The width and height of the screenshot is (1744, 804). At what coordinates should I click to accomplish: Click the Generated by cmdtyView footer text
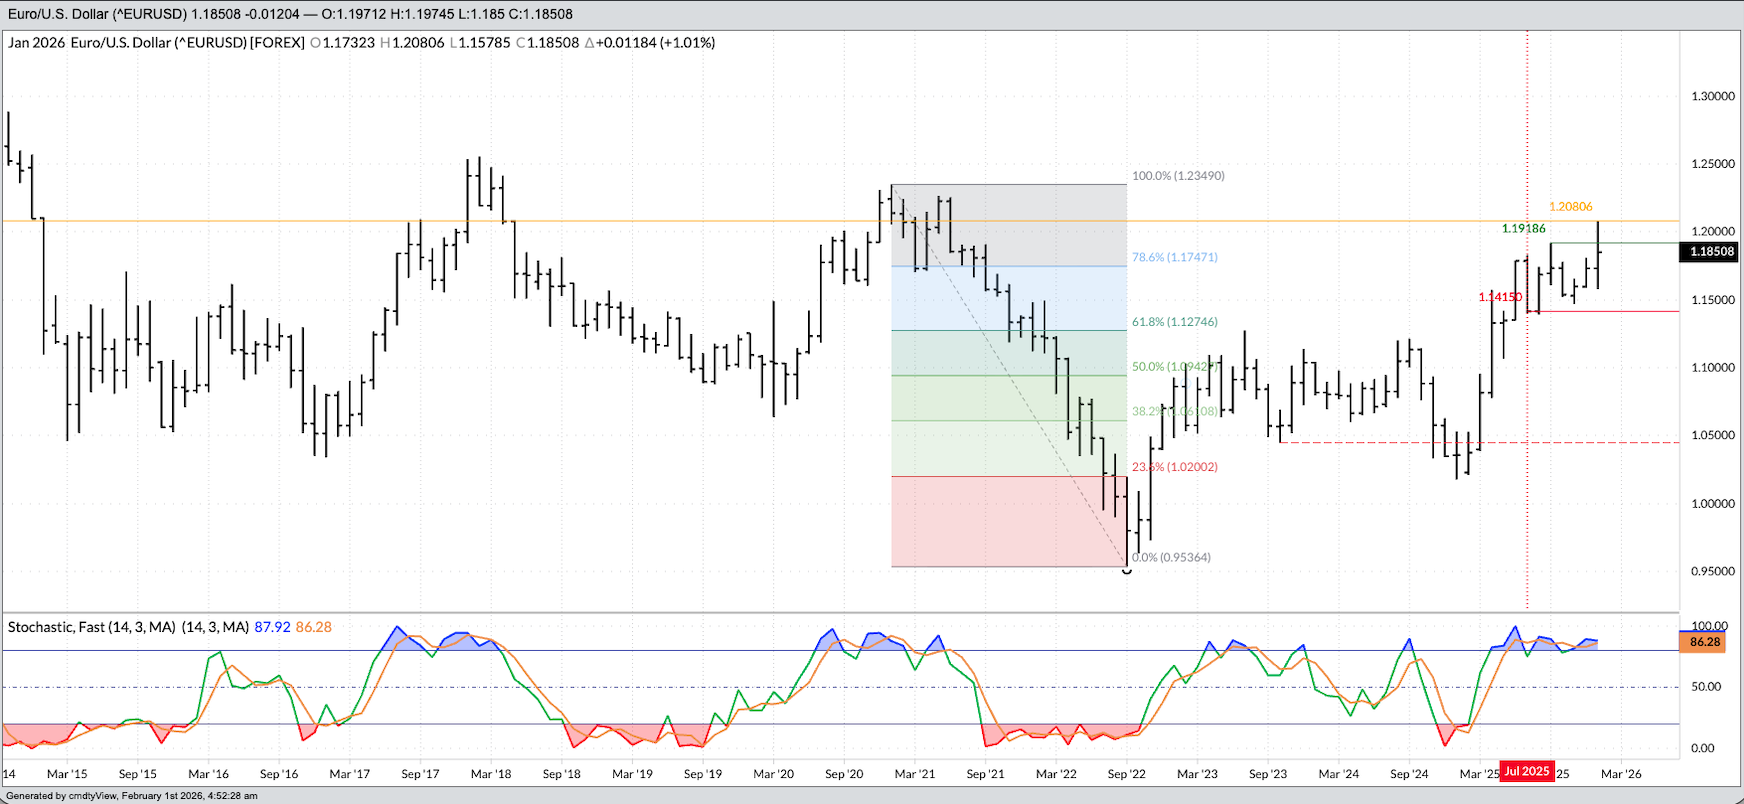click(131, 796)
